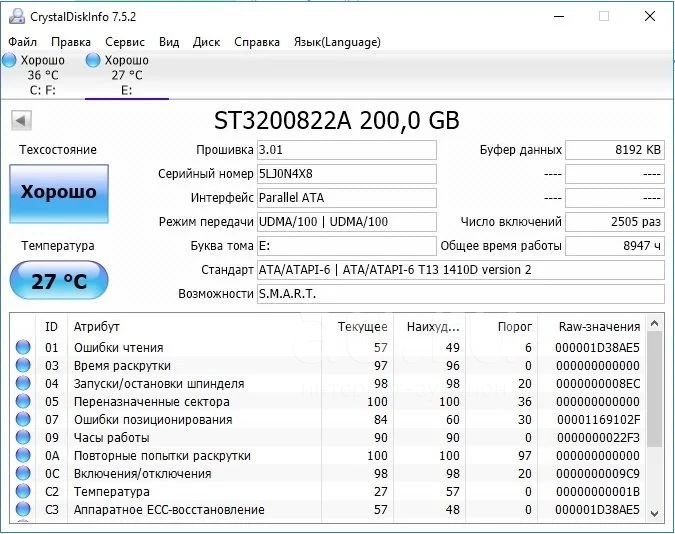Click the ST3200822A 200,0 GB disk title
This screenshot has height=534, width=675.
point(337,120)
